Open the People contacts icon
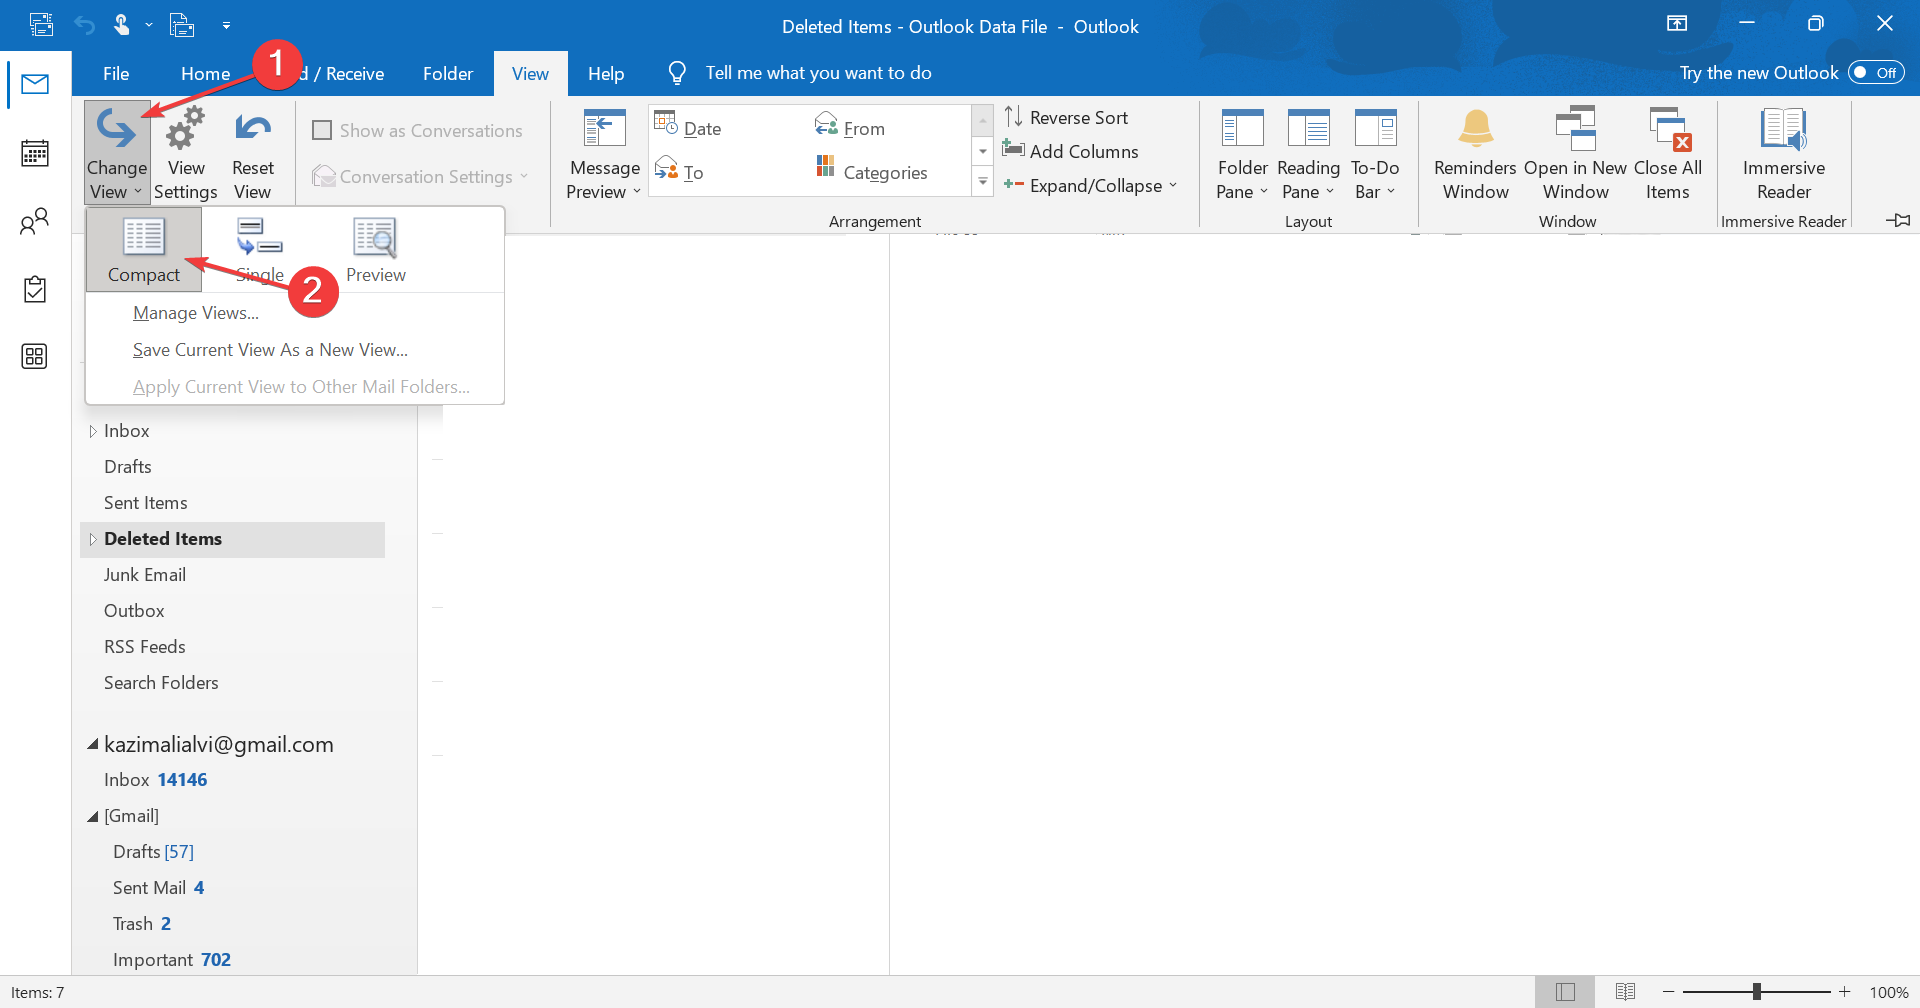This screenshot has height=1008, width=1920. (x=35, y=221)
